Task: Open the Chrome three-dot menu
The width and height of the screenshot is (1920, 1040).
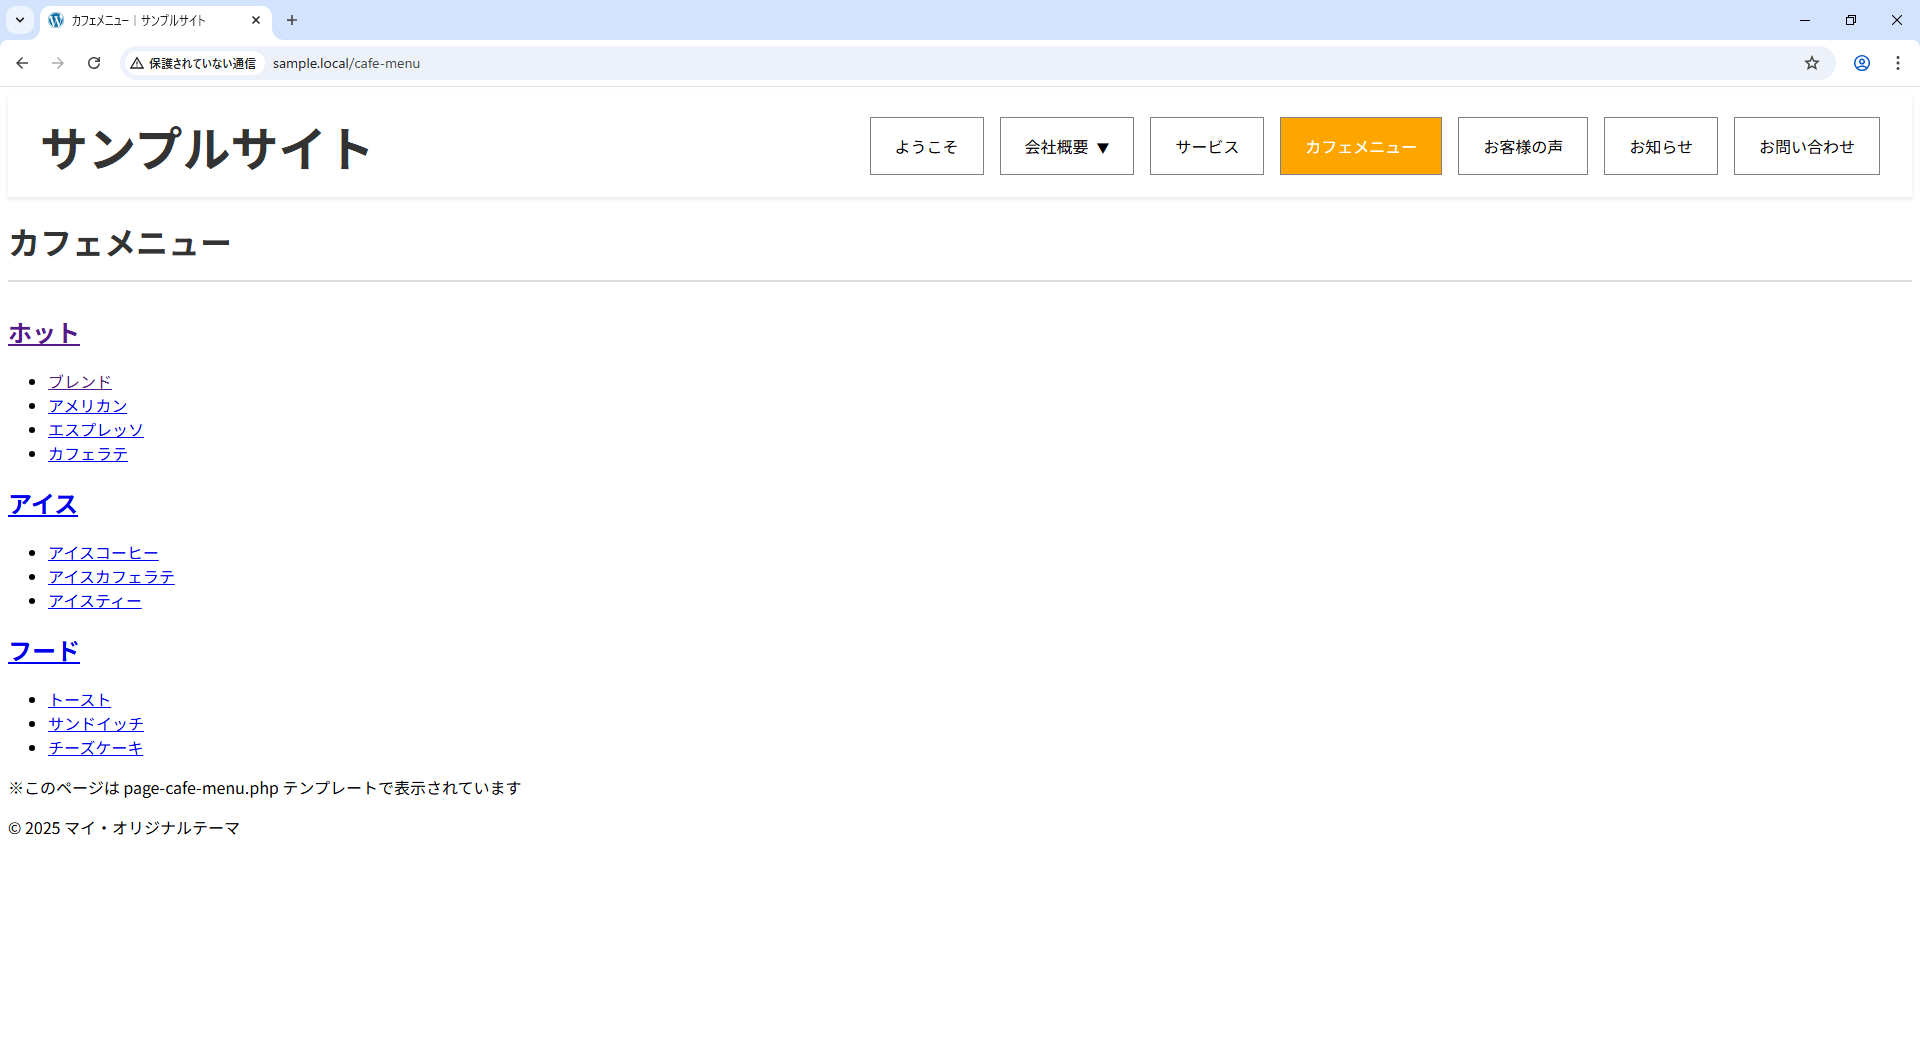Action: click(1898, 63)
